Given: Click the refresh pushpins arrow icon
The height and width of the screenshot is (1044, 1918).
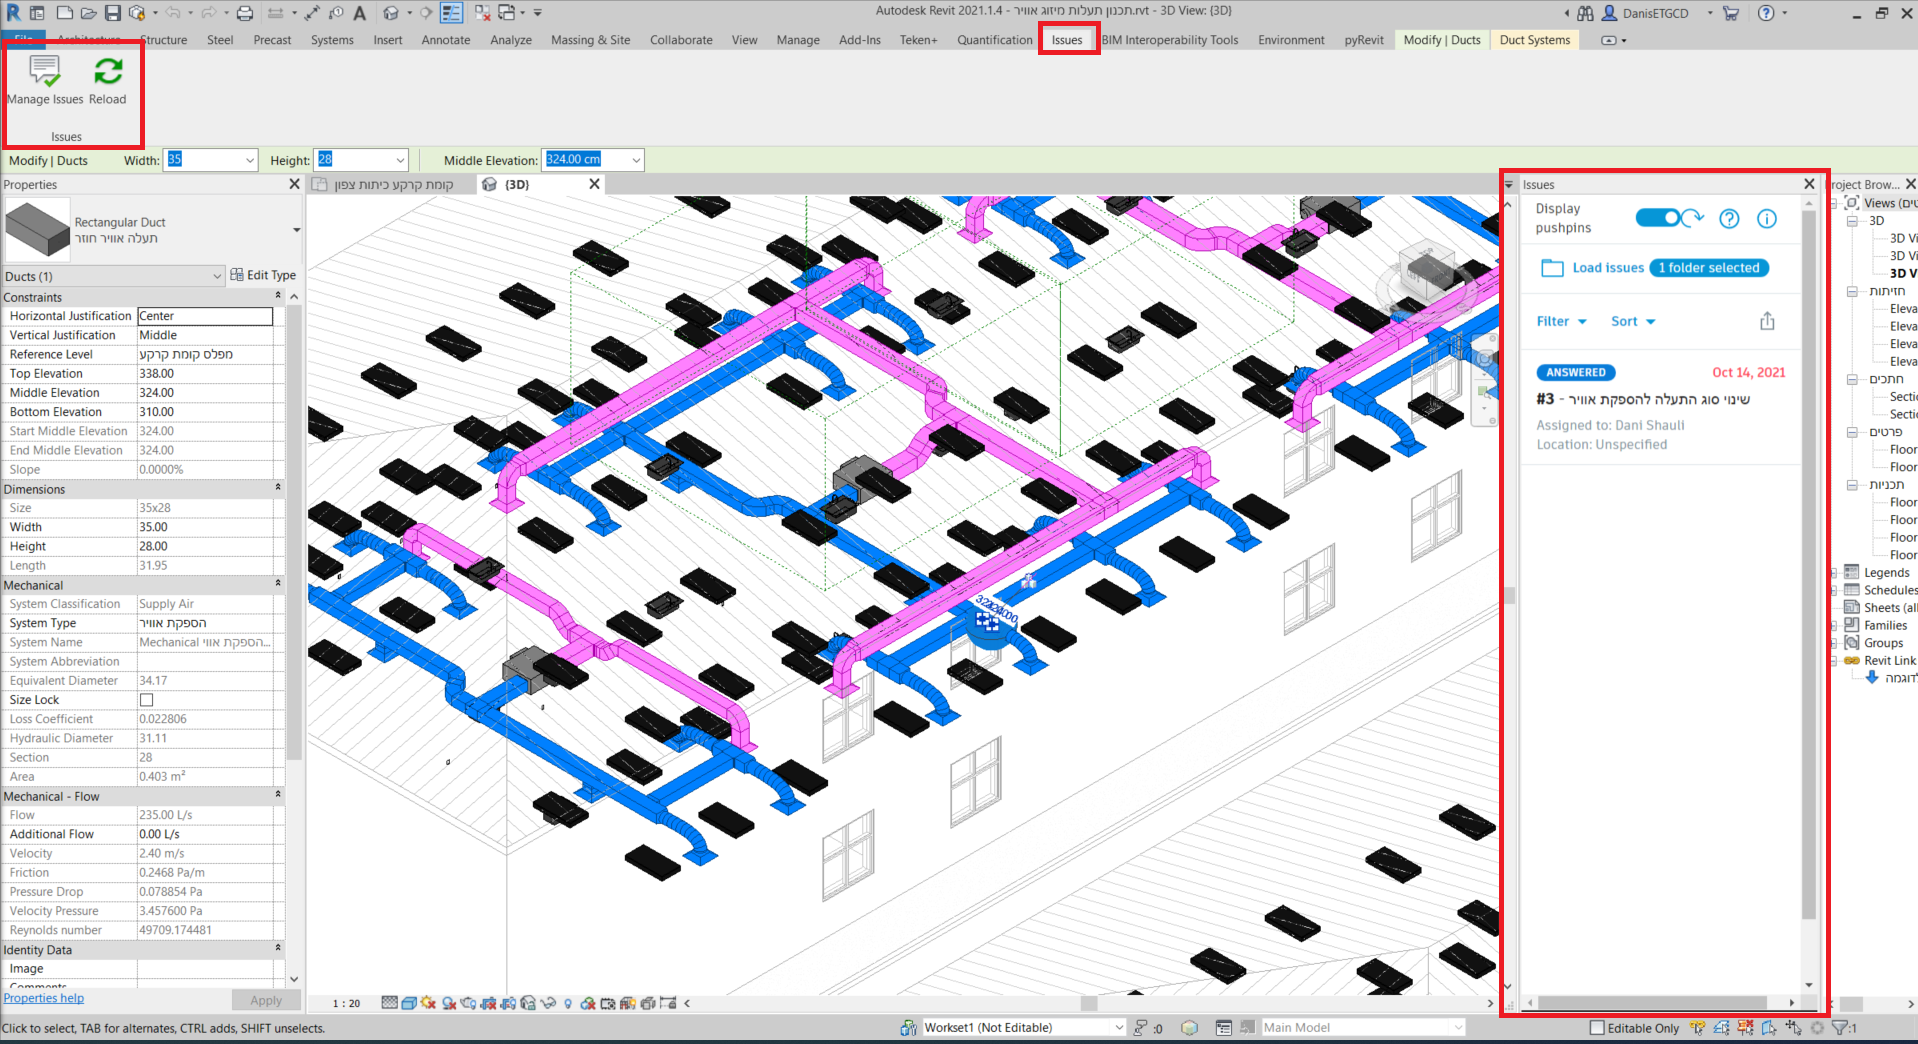Looking at the screenshot, I should pyautogui.click(x=1693, y=217).
